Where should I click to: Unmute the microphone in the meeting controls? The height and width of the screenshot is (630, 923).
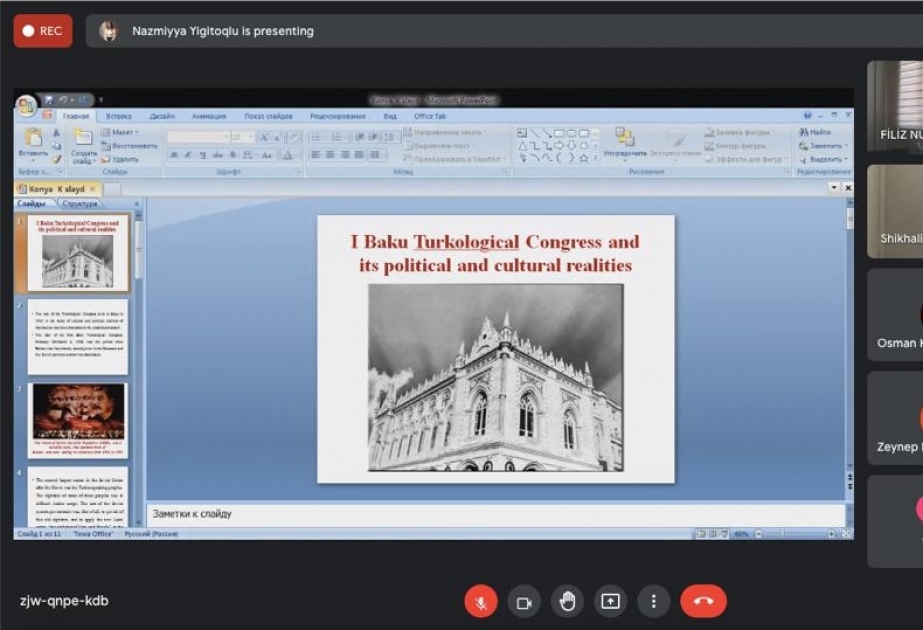pyautogui.click(x=481, y=602)
